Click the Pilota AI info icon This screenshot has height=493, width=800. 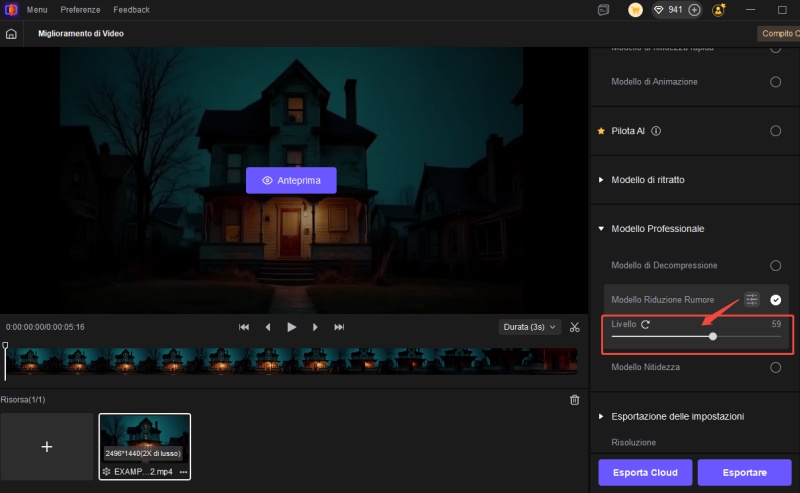tap(657, 131)
